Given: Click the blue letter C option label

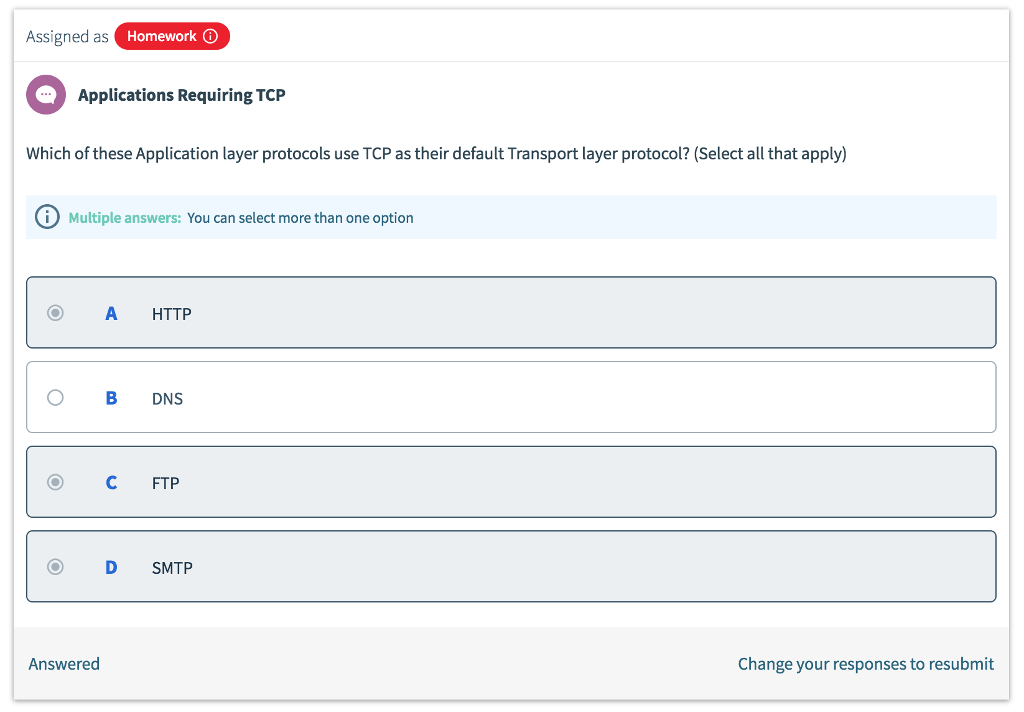Looking at the screenshot, I should point(111,482).
